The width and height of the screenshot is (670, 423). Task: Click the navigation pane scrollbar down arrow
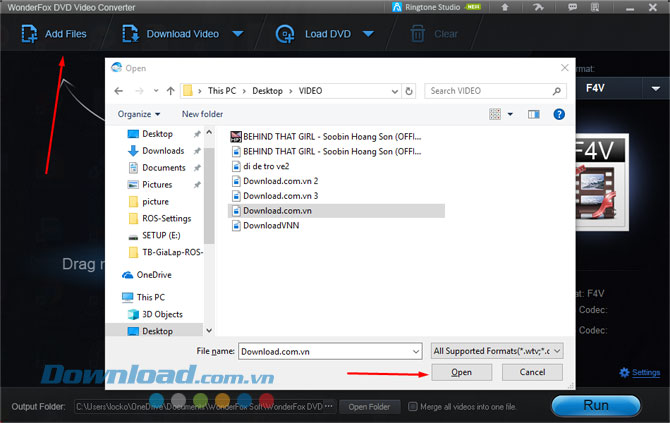click(x=209, y=331)
